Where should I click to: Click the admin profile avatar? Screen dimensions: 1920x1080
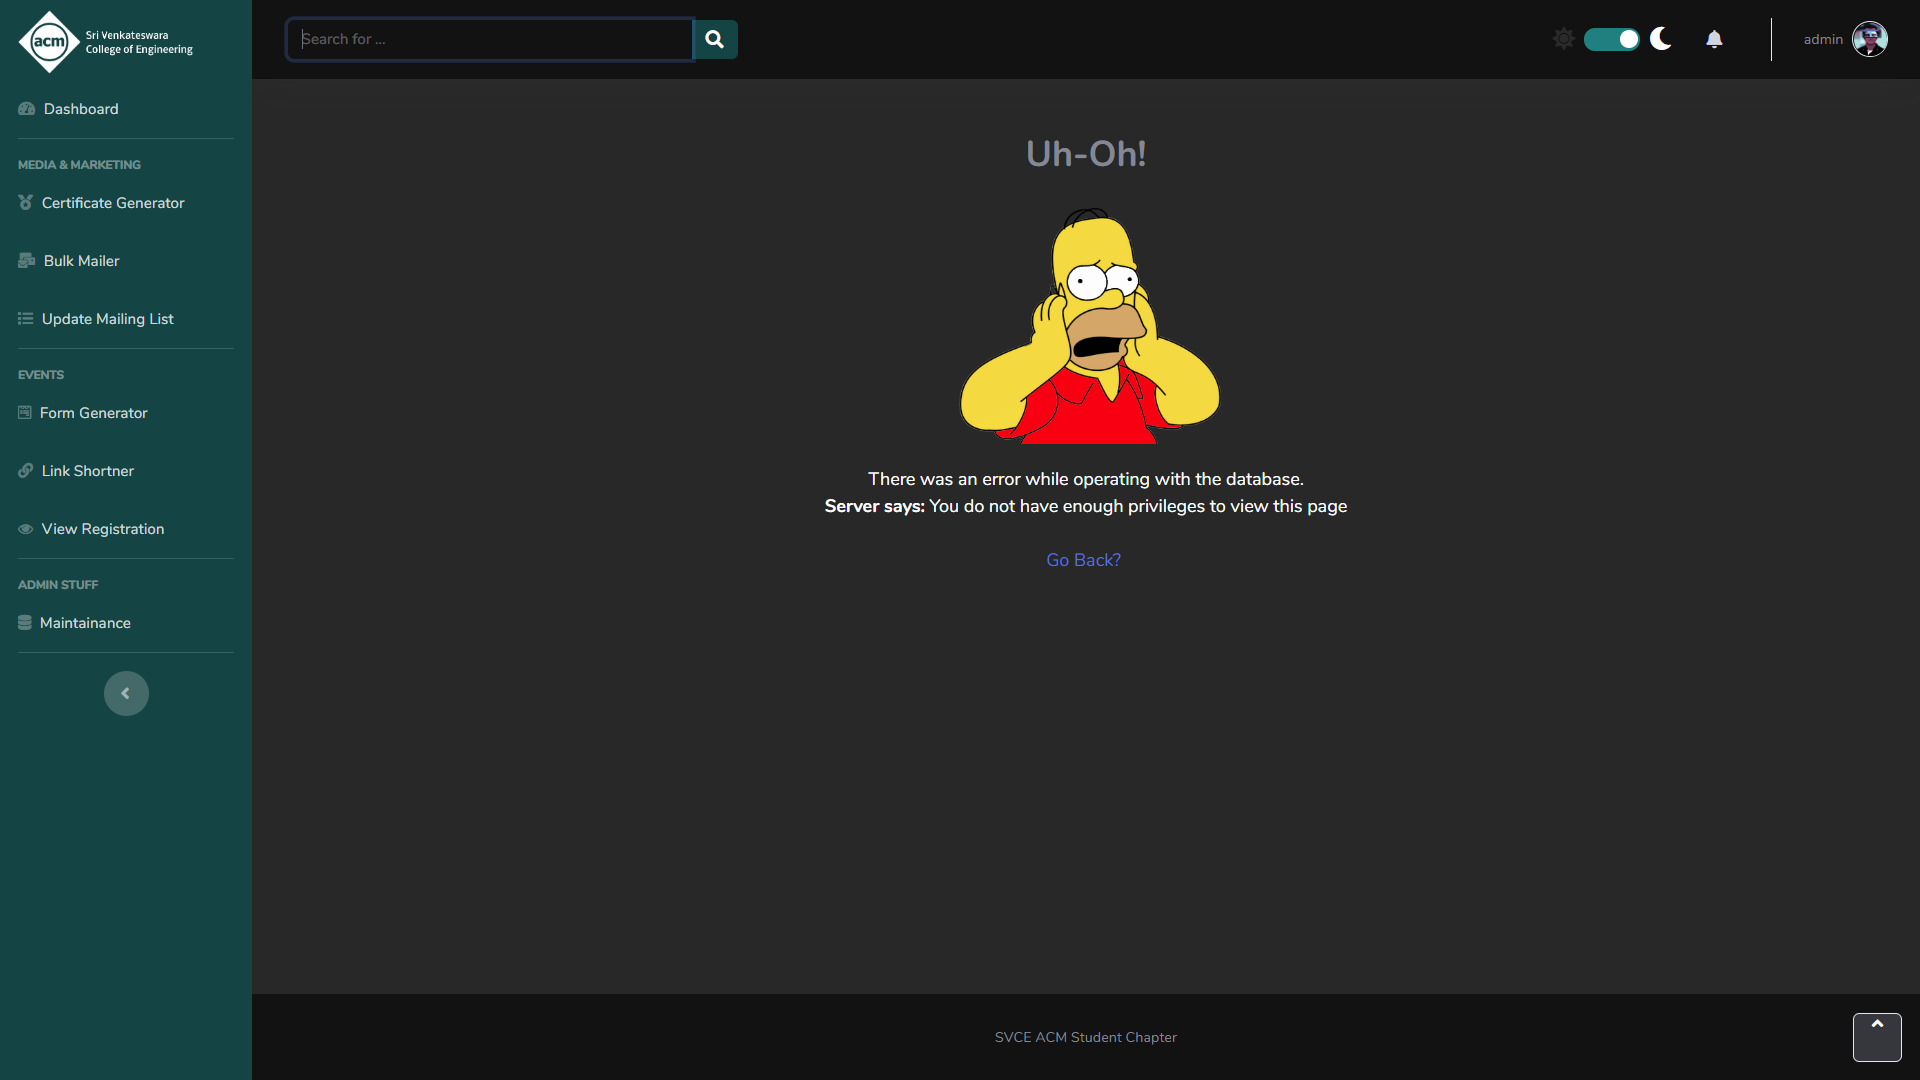point(1869,39)
